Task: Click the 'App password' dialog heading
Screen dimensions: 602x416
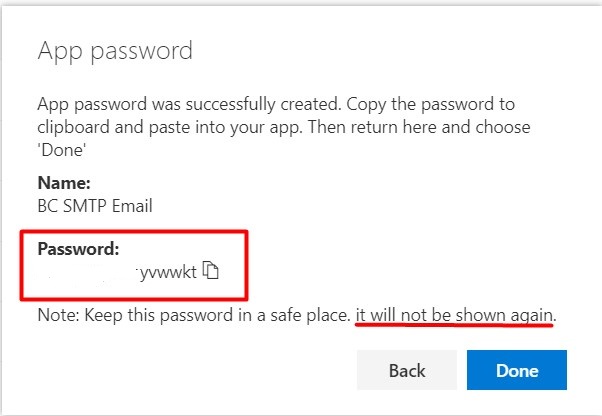Action: point(114,50)
